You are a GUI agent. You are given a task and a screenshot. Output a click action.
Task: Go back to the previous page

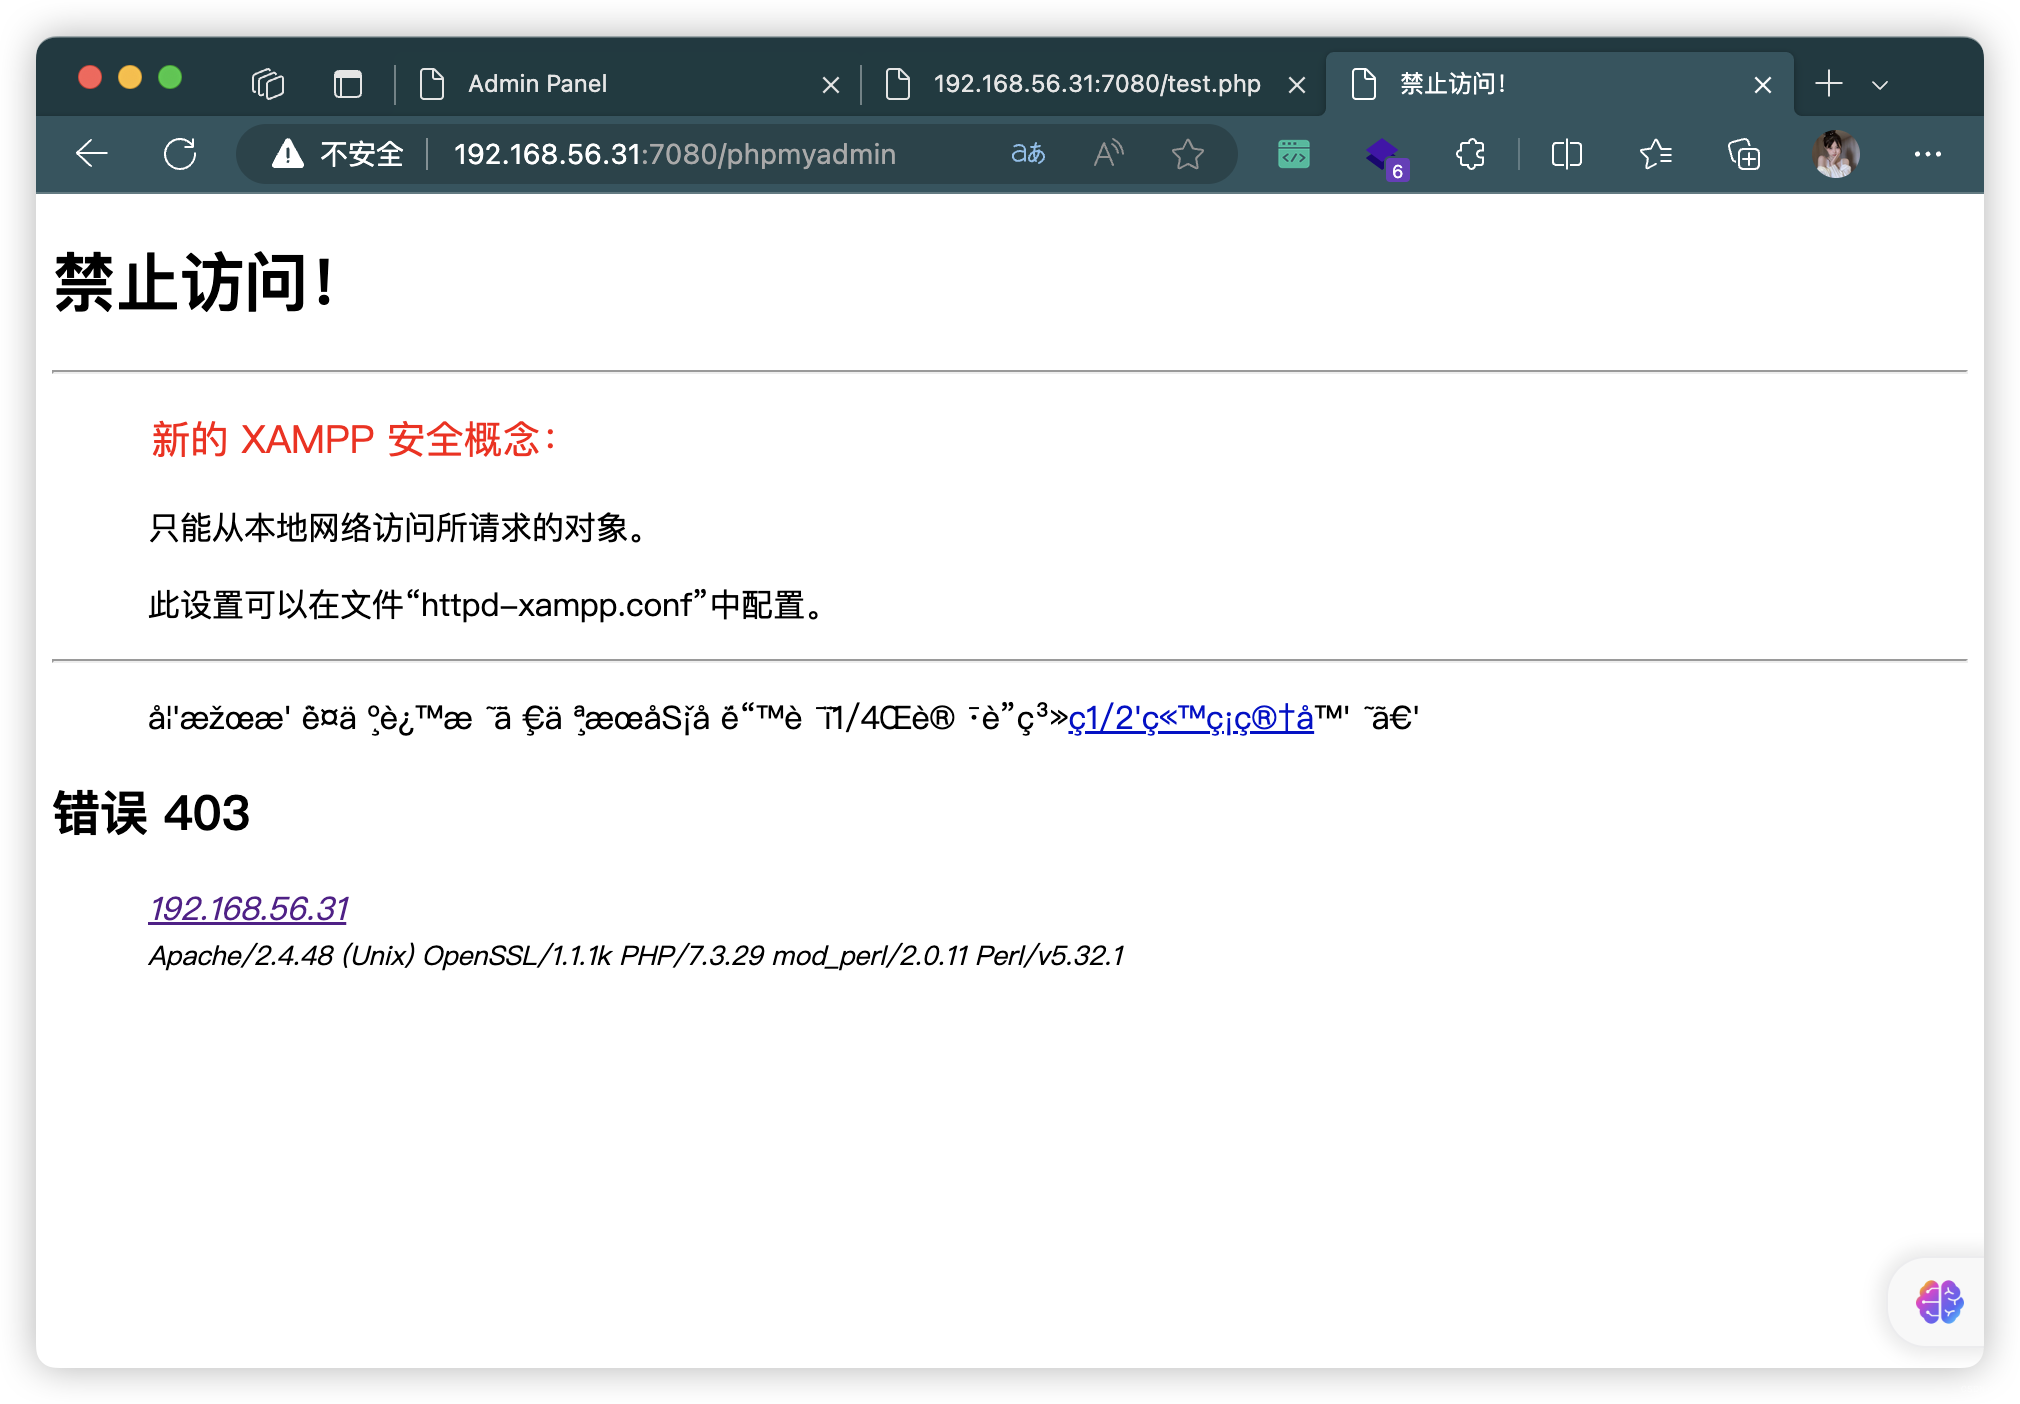point(92,154)
